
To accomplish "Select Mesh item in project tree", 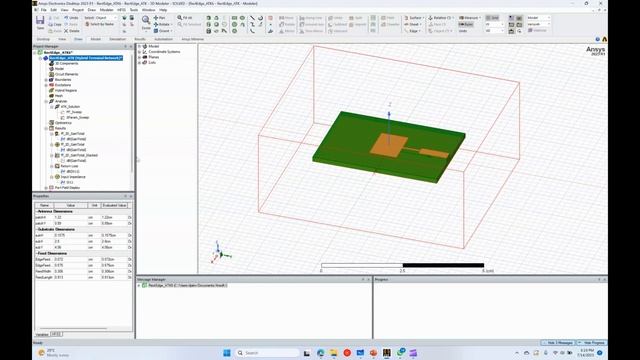I will [x=56, y=96].
